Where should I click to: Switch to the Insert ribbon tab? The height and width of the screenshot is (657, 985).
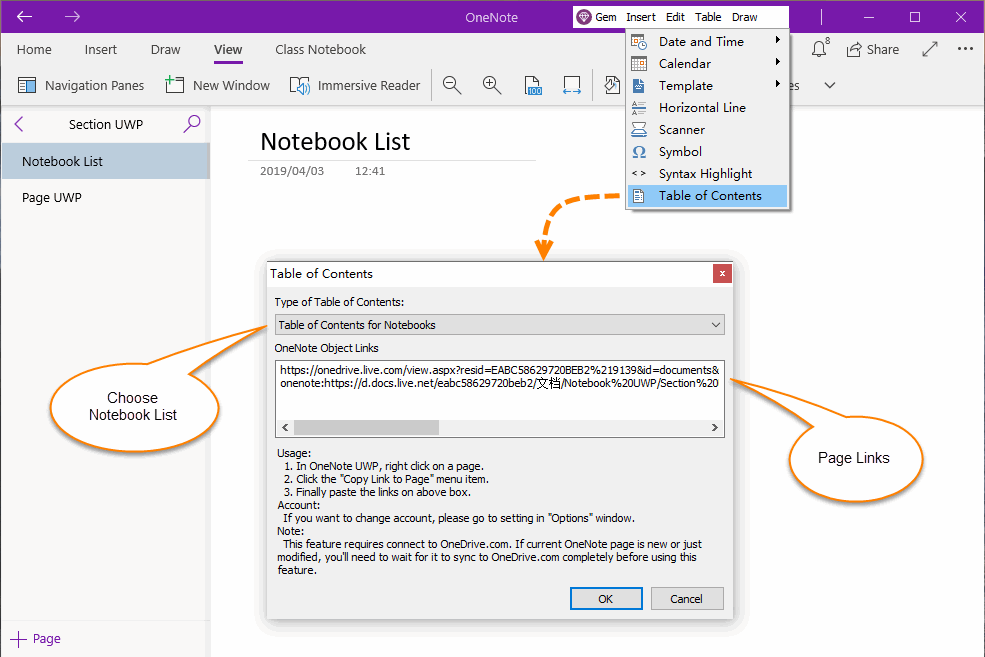pos(101,50)
